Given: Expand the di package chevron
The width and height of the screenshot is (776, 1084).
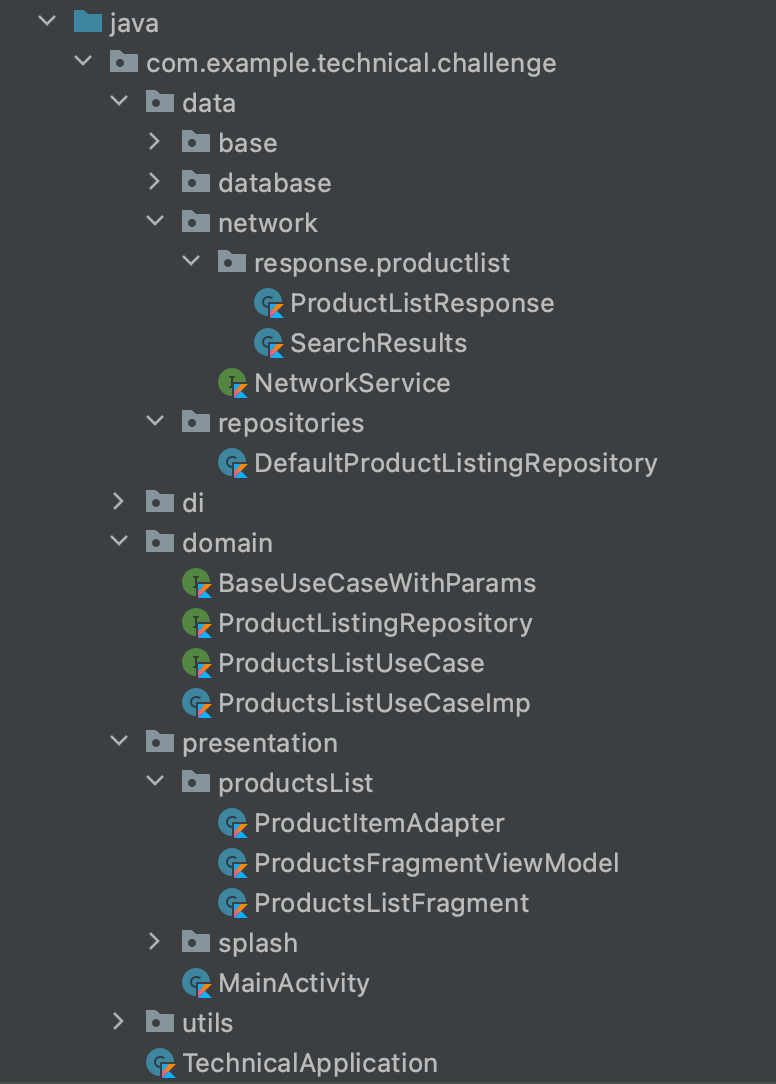Looking at the screenshot, I should pyautogui.click(x=118, y=502).
